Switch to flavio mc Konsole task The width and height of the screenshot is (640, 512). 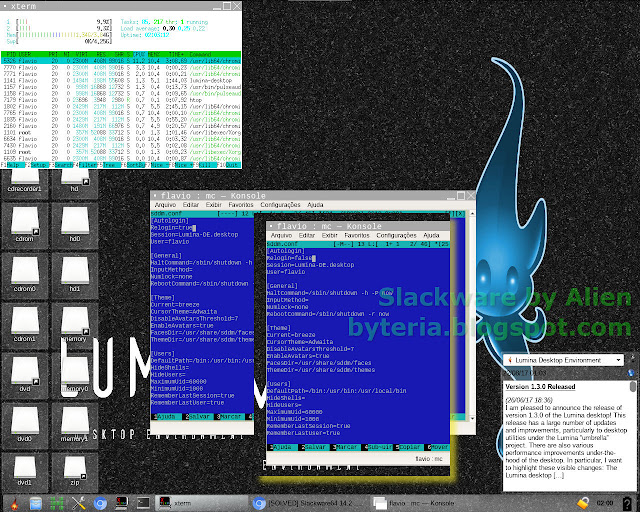416,503
